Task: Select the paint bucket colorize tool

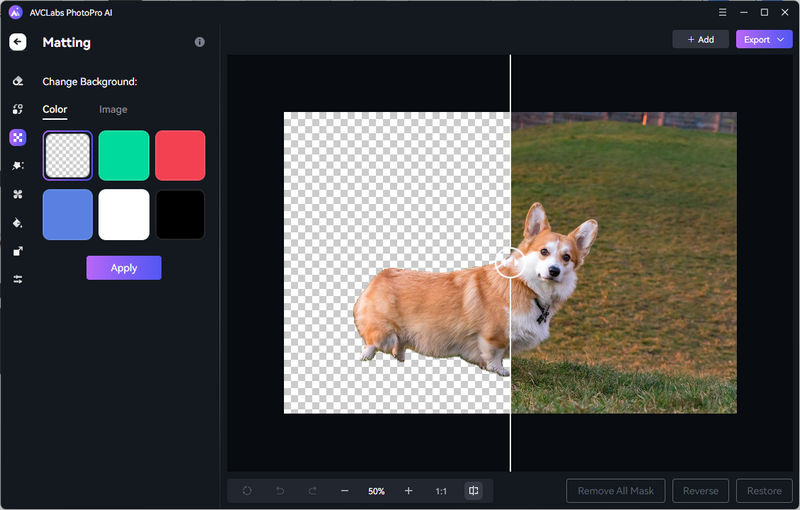Action: (x=18, y=223)
